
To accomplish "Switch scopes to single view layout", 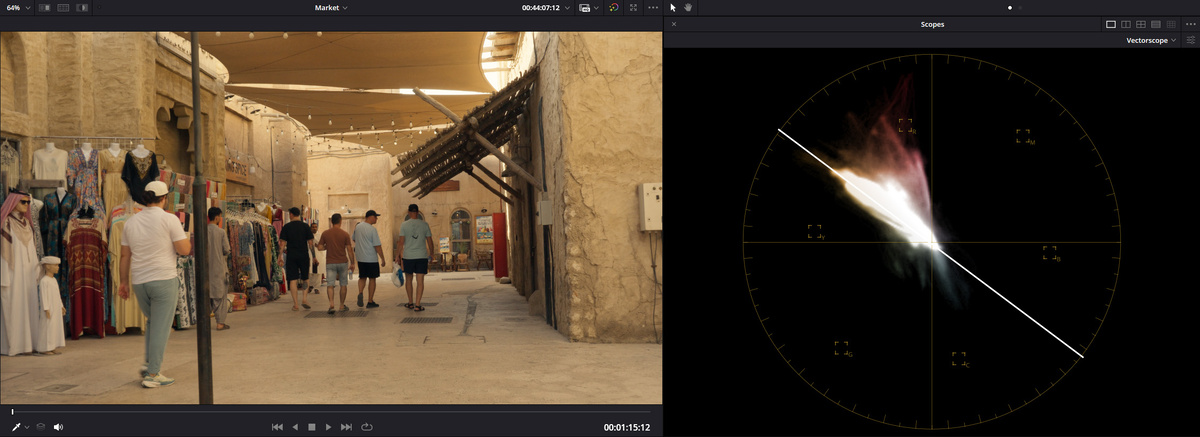I will 1111,24.
